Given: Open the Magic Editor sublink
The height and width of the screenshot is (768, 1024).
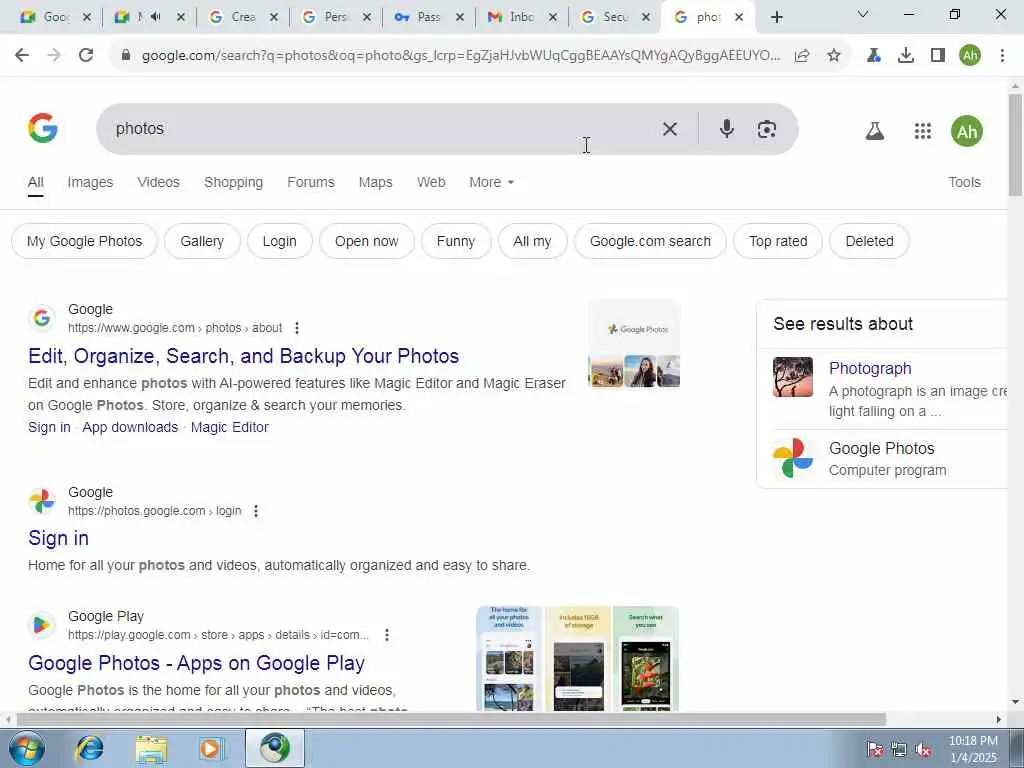Looking at the screenshot, I should [x=230, y=427].
